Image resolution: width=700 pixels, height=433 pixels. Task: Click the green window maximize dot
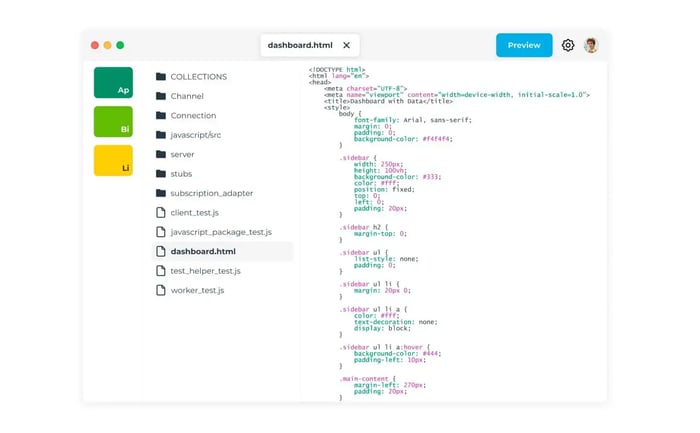click(x=120, y=45)
